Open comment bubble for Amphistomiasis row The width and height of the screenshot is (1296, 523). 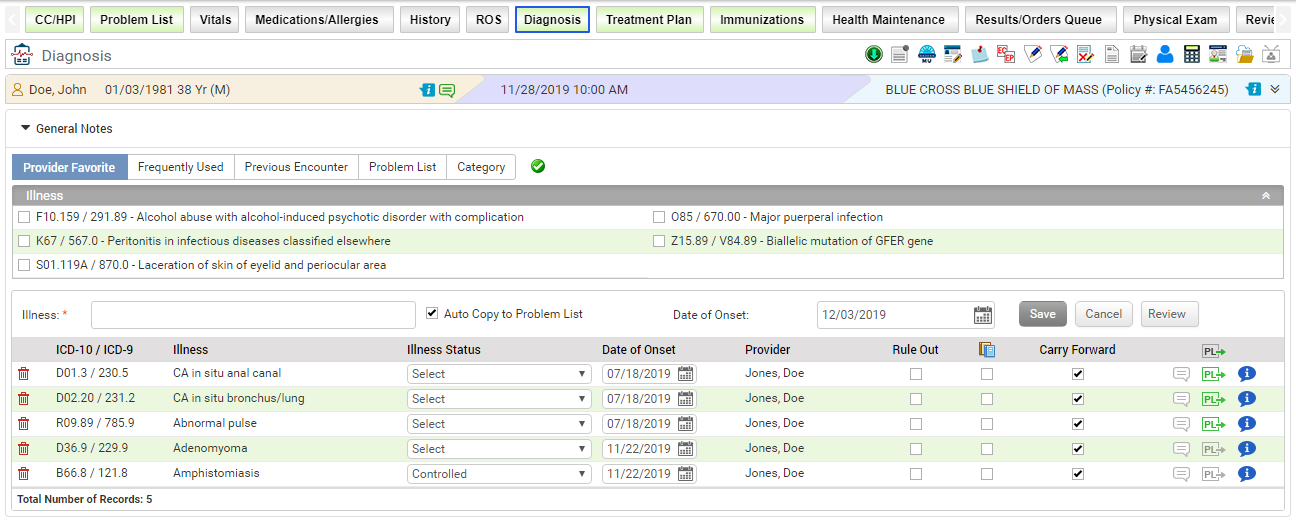coord(1181,474)
